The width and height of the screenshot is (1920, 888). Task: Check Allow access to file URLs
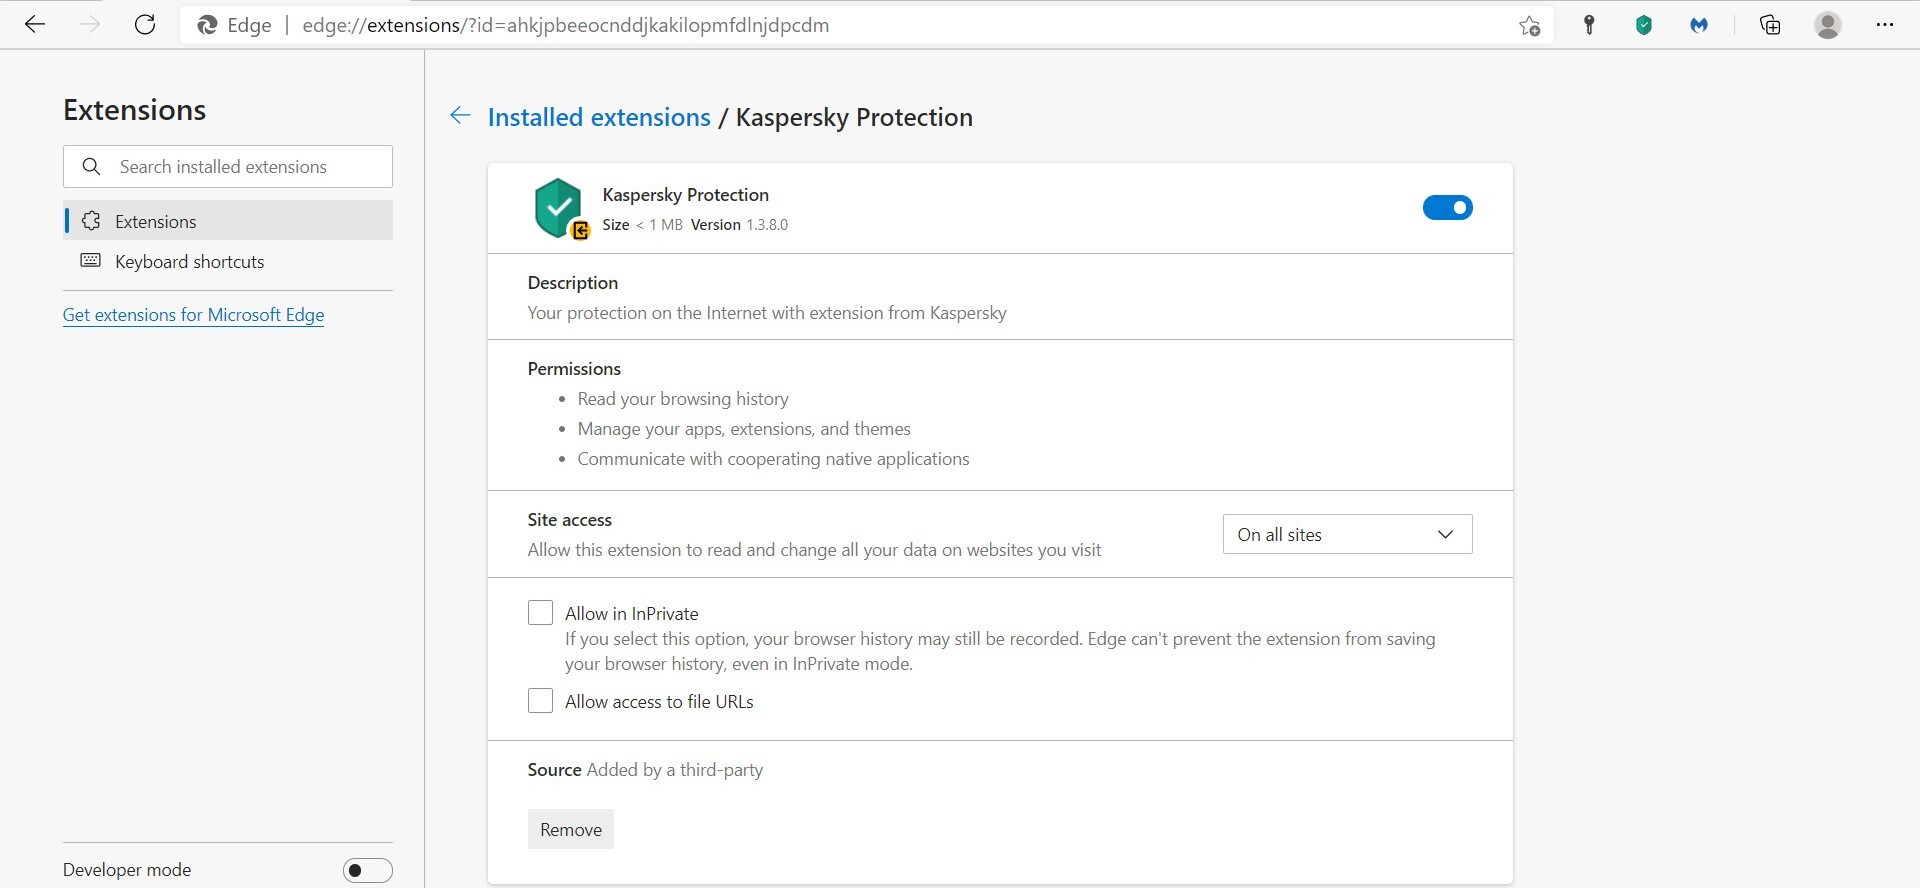click(540, 701)
